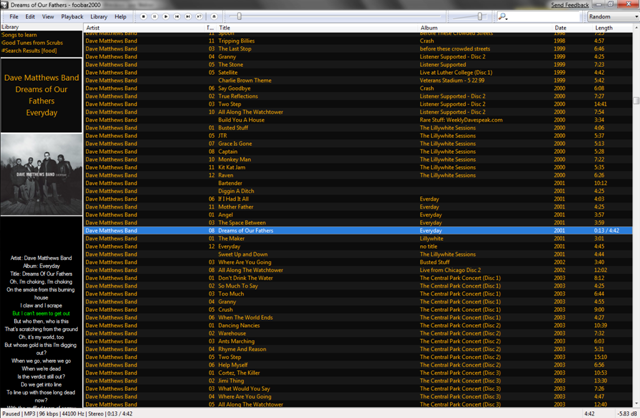The image size is (640, 418).
Task: Select 'Kit Kat Jam' track
Action: [232, 167]
